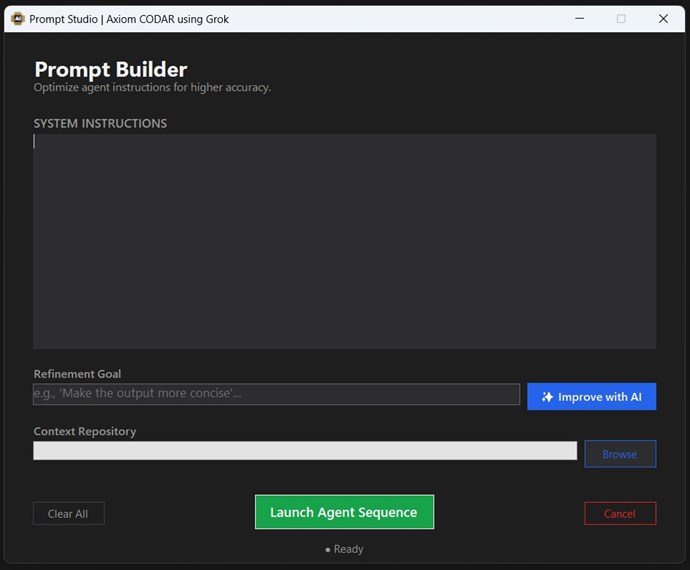Screen dimensions: 690x570
Task: Close the Prompt Studio window
Action: point(663,19)
